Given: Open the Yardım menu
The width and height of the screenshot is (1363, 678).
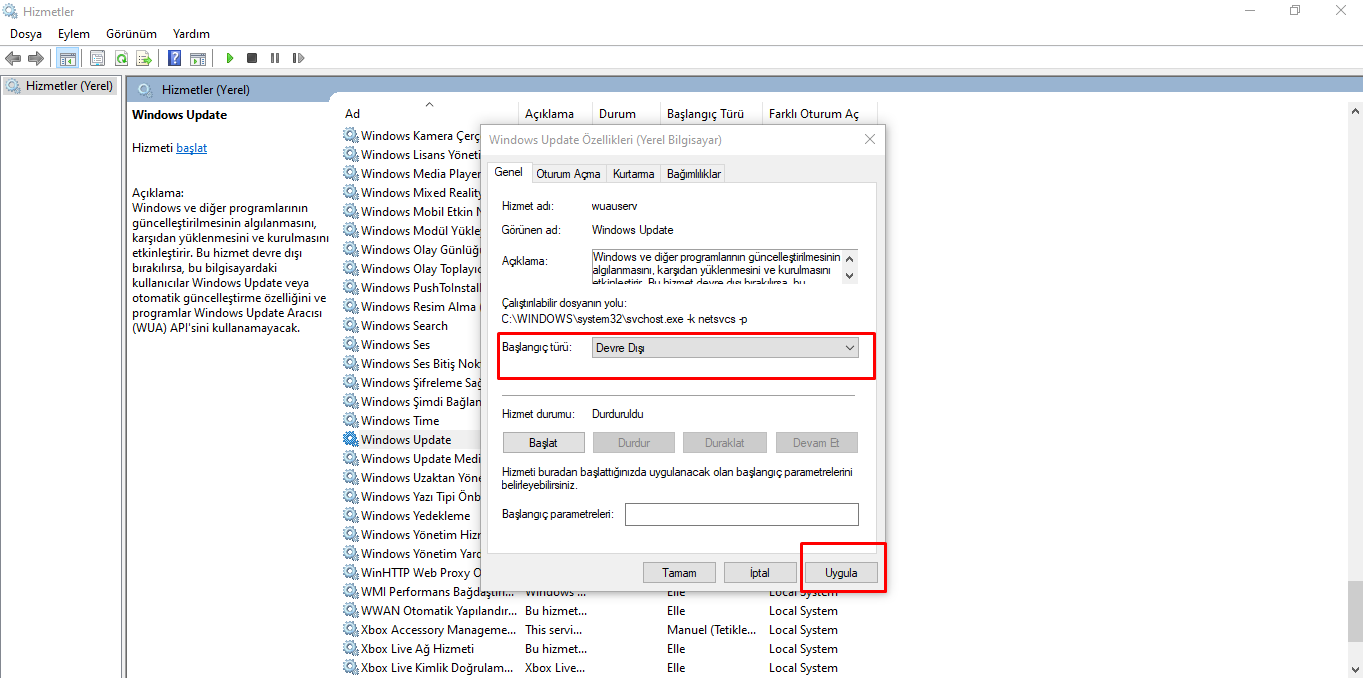Looking at the screenshot, I should 191,33.
